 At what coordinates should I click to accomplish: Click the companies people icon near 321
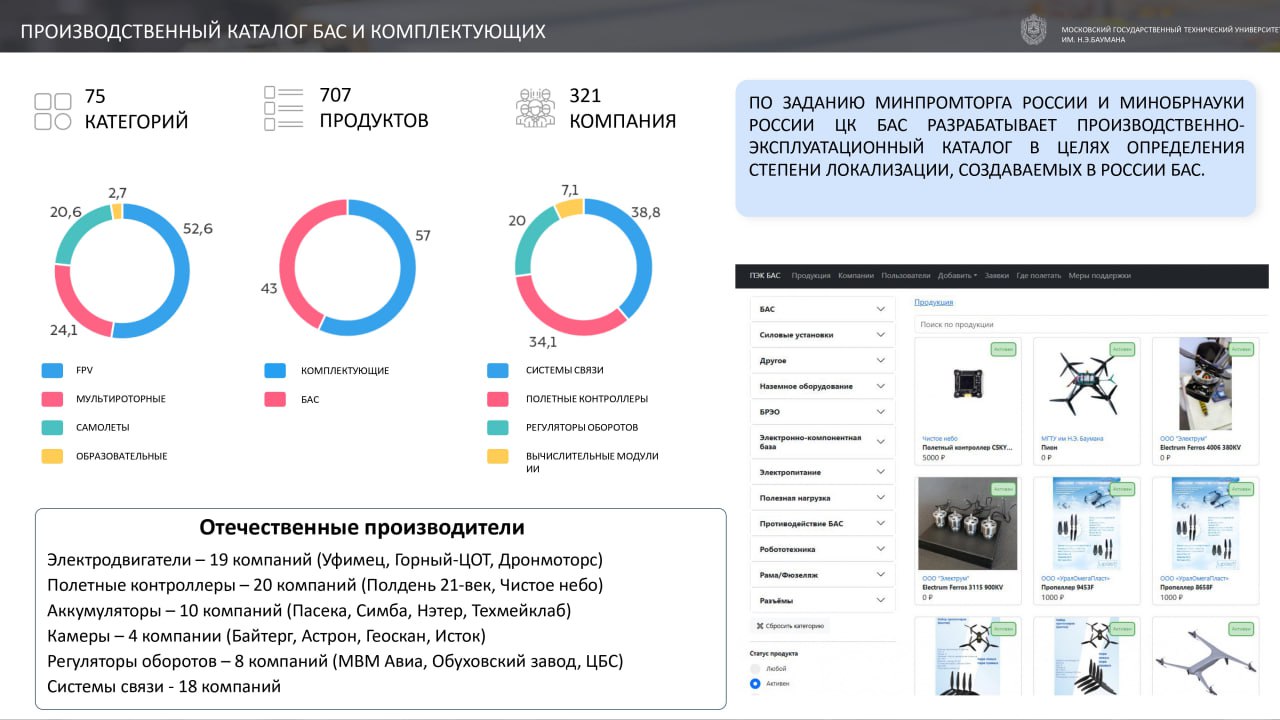pyautogui.click(x=535, y=108)
